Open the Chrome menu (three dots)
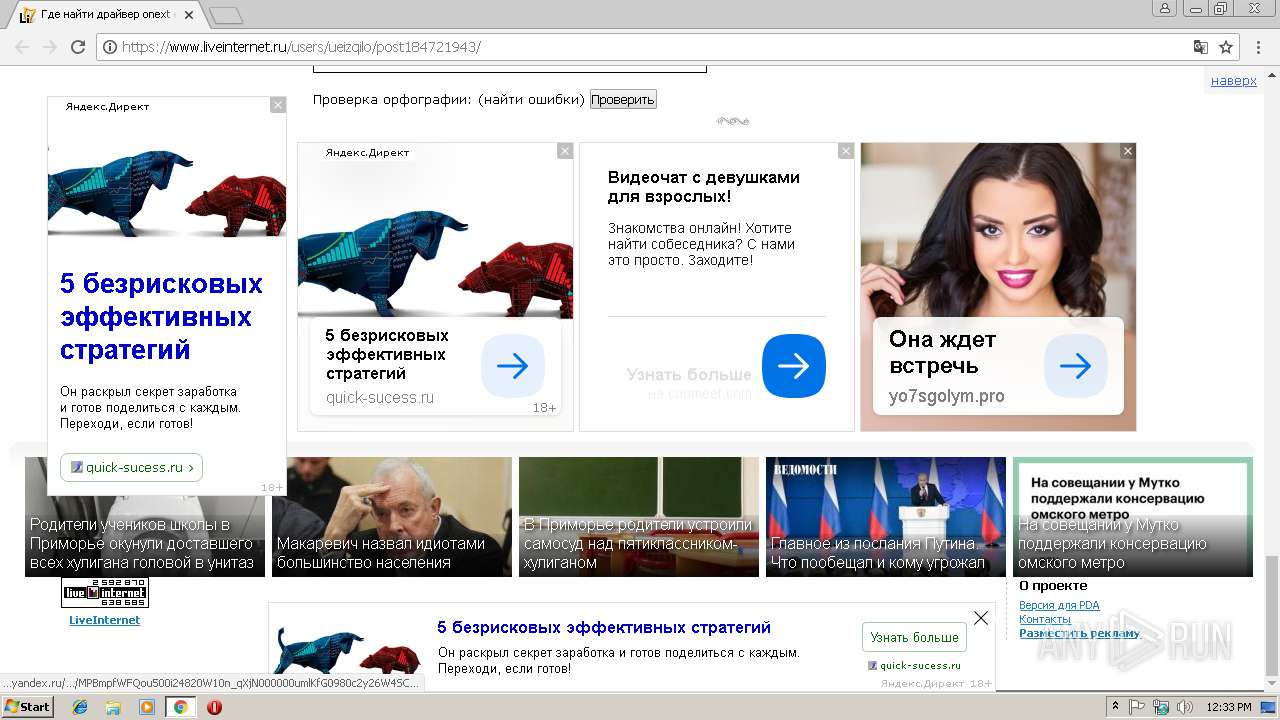 click(x=1257, y=47)
